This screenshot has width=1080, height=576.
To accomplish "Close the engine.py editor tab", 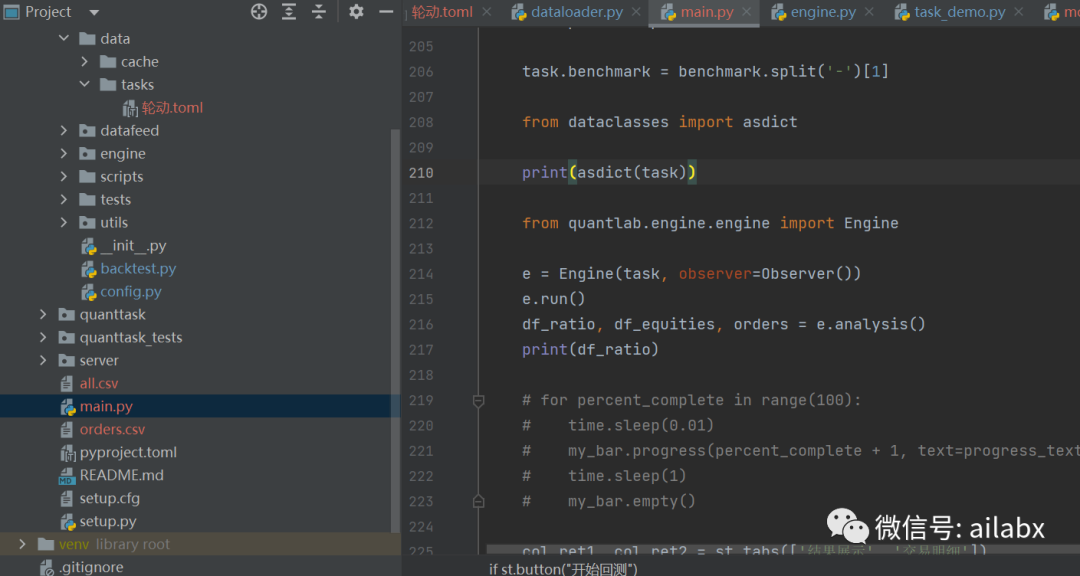I will pos(869,12).
